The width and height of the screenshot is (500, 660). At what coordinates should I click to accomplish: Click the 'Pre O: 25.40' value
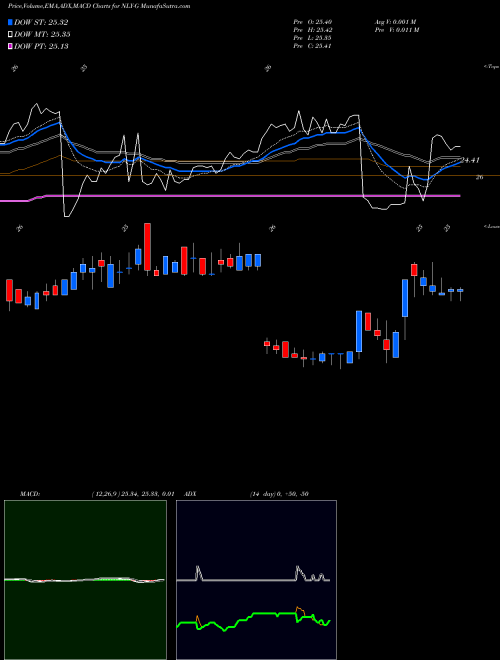tap(314, 21)
